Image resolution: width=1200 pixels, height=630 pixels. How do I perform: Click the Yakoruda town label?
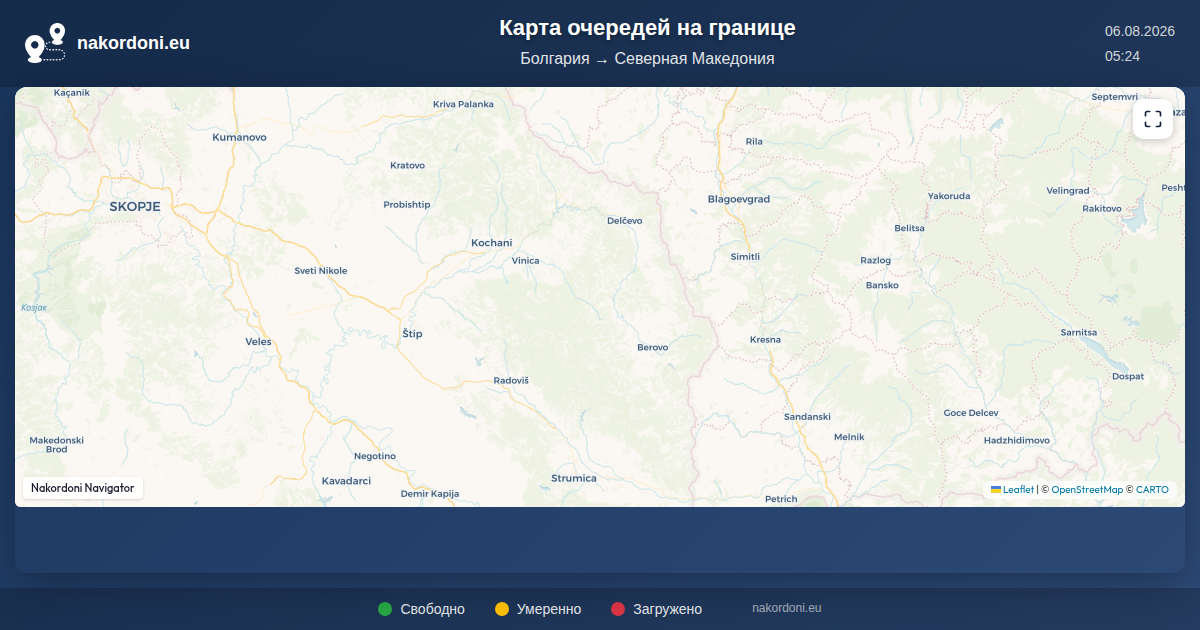point(949,196)
